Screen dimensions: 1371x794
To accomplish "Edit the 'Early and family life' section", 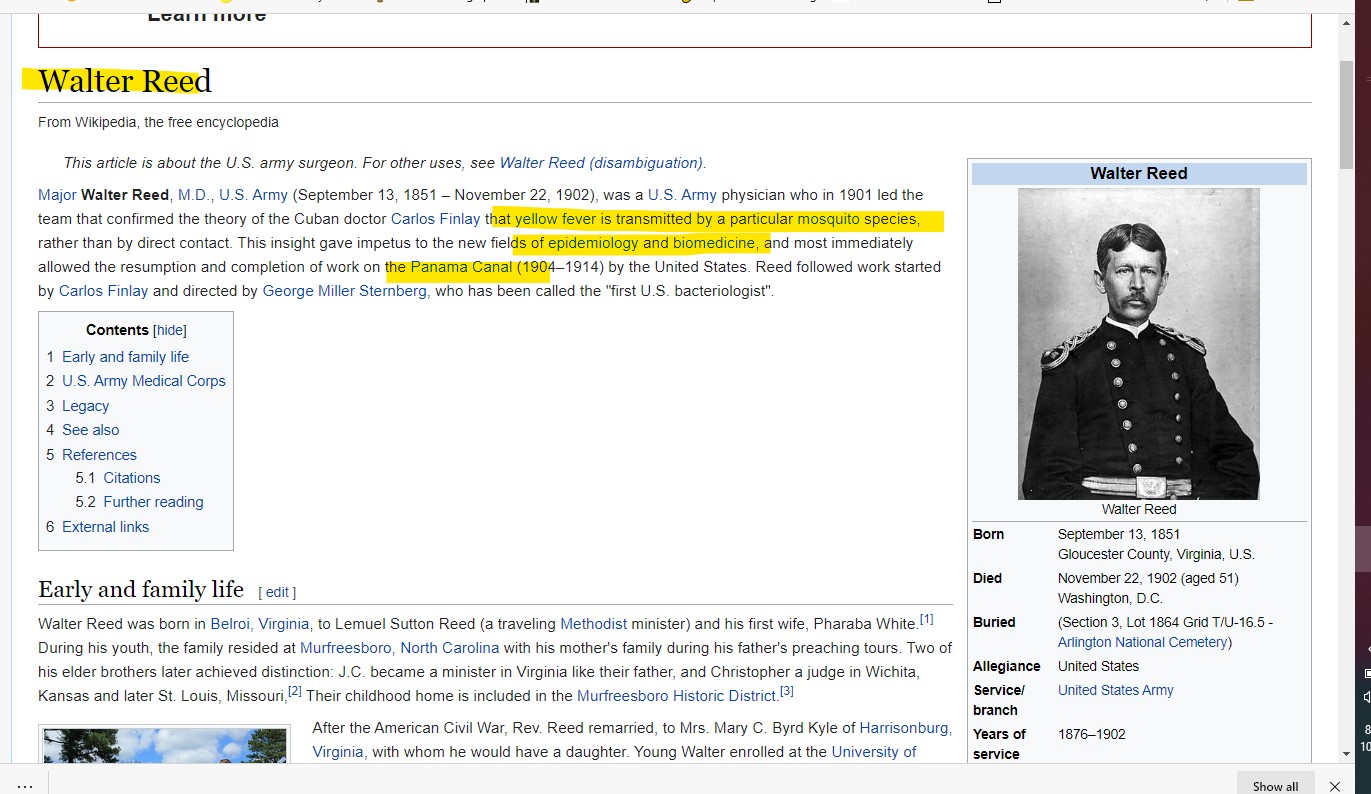I will click(x=277, y=592).
